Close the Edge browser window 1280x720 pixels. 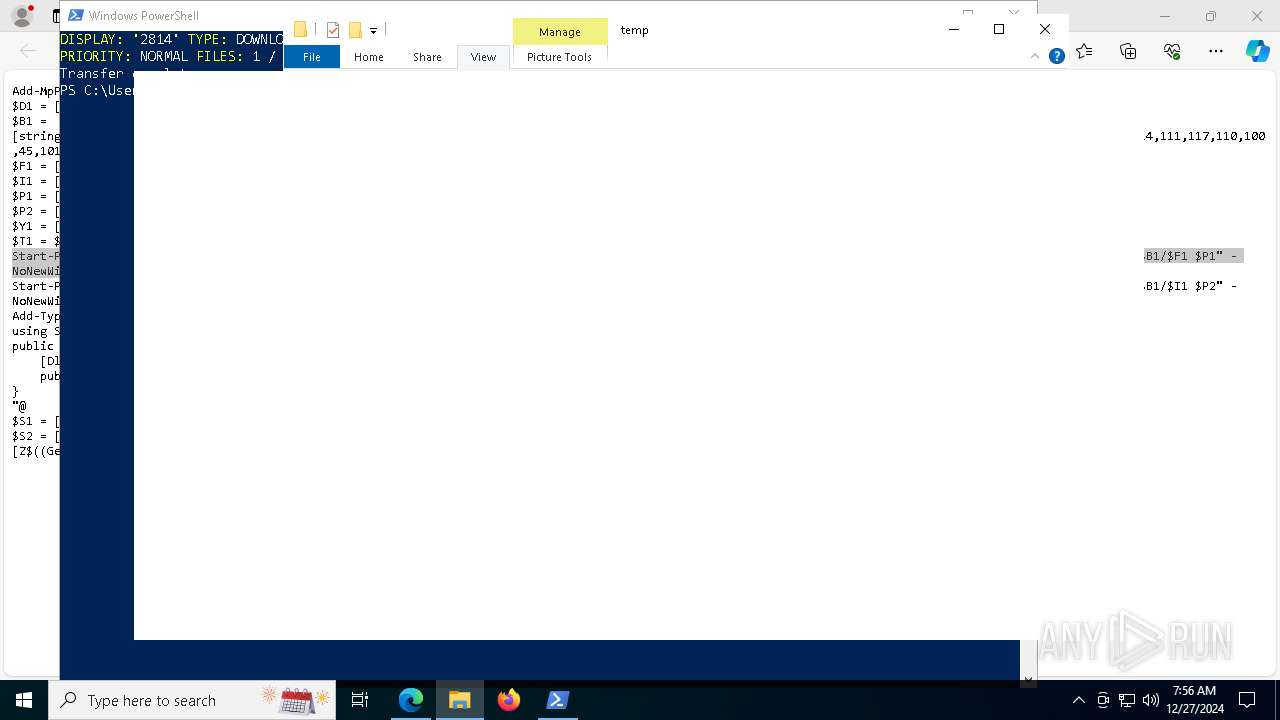1257,16
